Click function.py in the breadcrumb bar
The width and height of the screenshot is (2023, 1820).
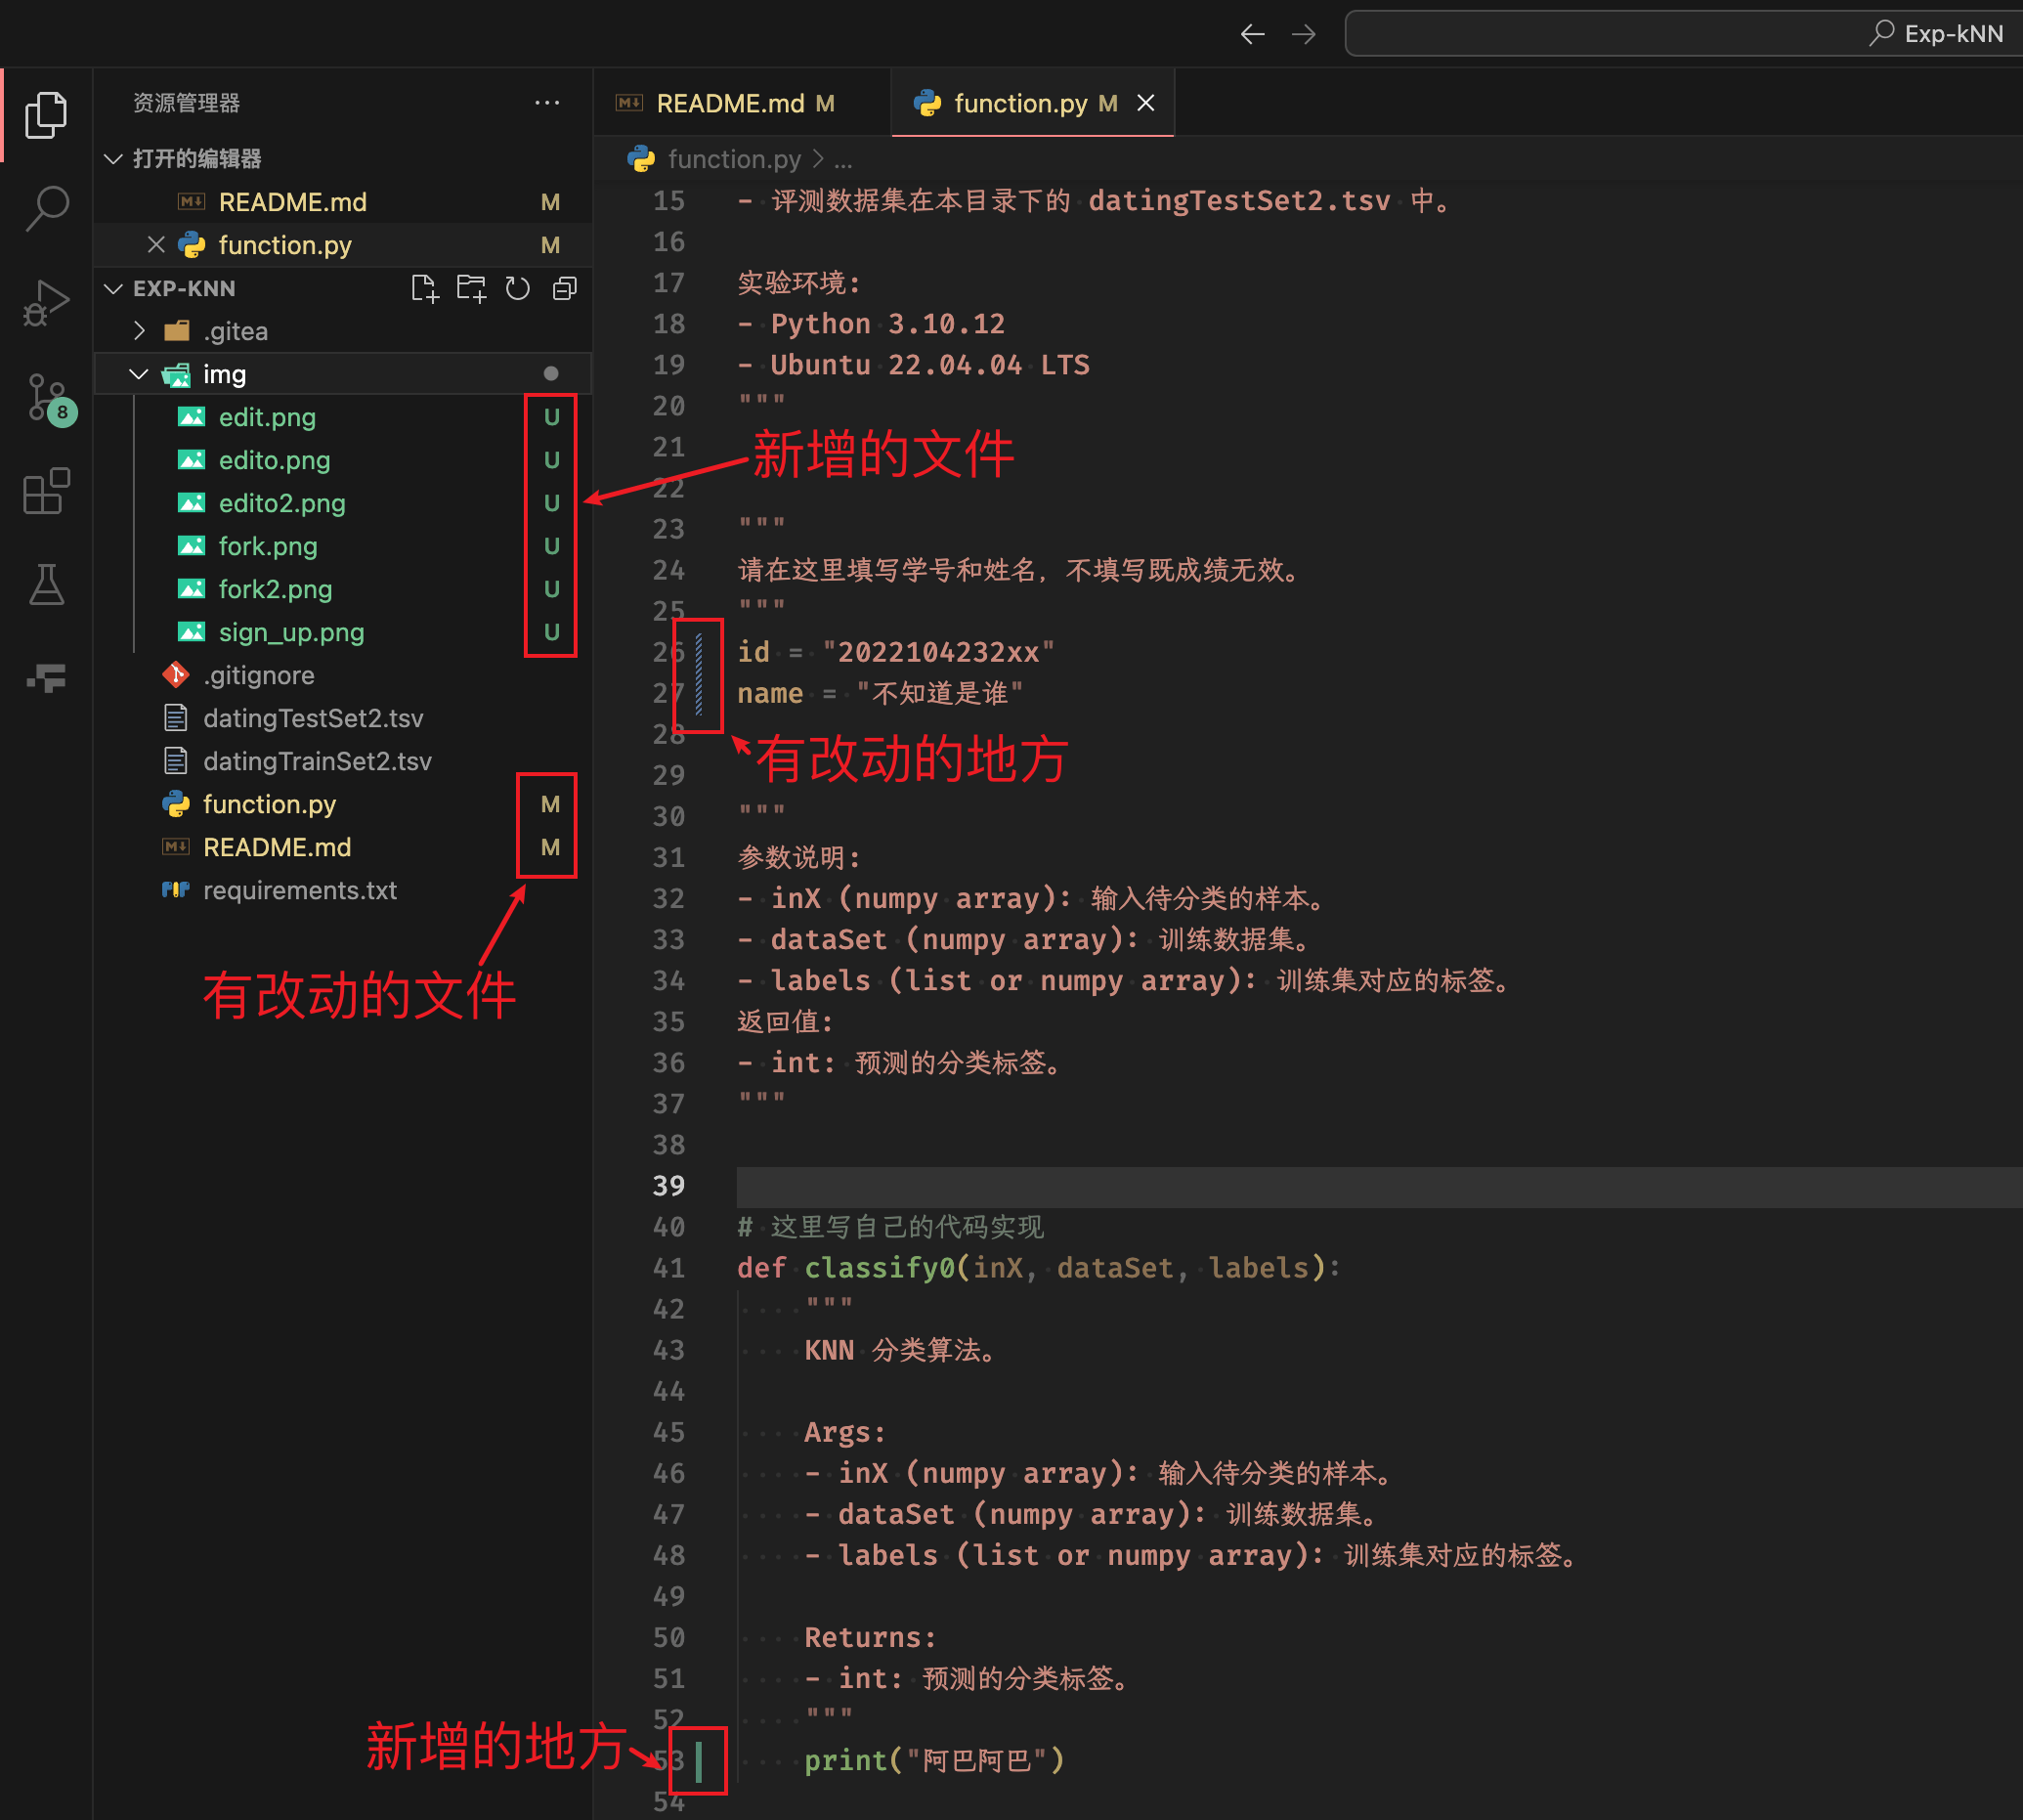point(734,159)
